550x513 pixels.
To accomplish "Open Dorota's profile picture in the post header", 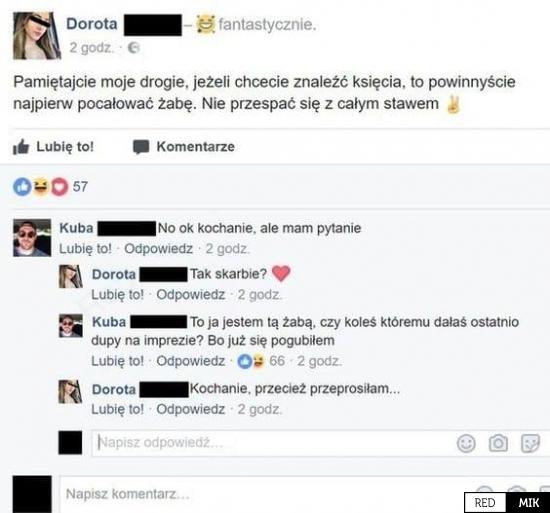I will 37,35.
